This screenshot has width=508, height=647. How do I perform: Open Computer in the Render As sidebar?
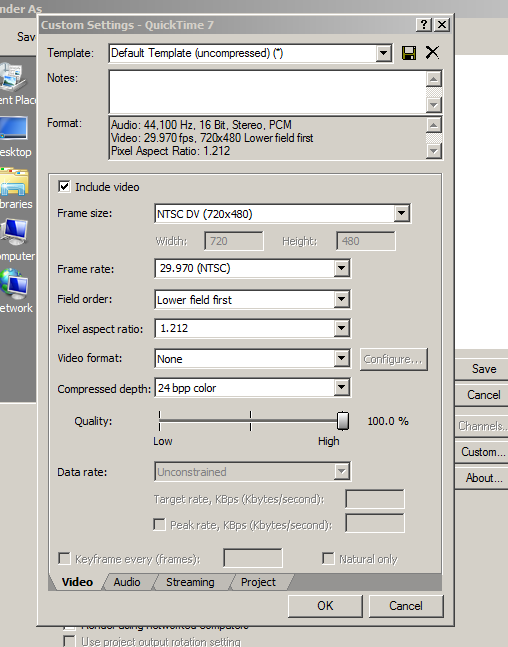click(17, 241)
